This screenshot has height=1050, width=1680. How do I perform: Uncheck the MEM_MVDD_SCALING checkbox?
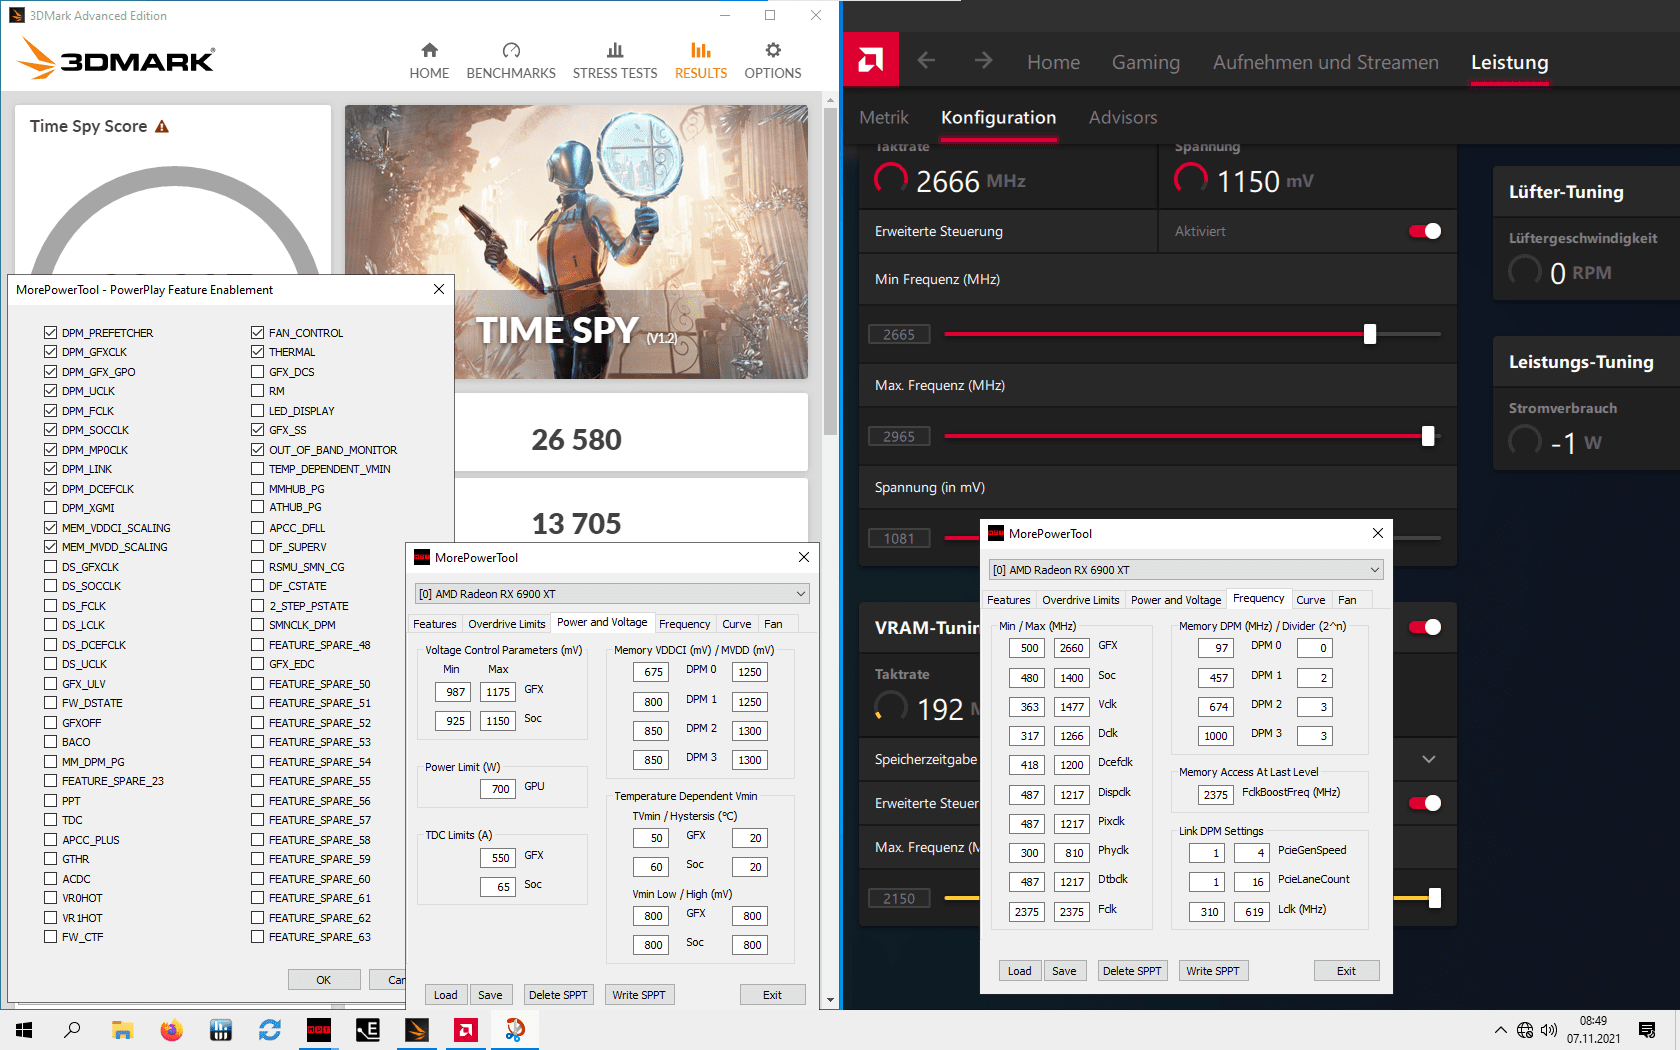pos(50,547)
